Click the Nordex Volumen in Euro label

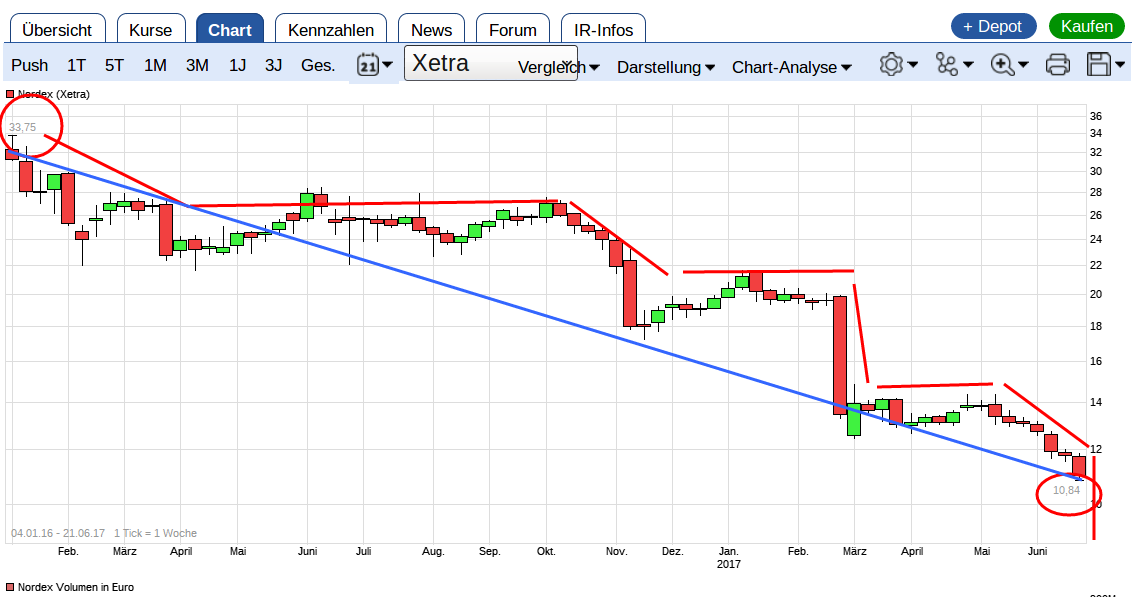[76, 587]
